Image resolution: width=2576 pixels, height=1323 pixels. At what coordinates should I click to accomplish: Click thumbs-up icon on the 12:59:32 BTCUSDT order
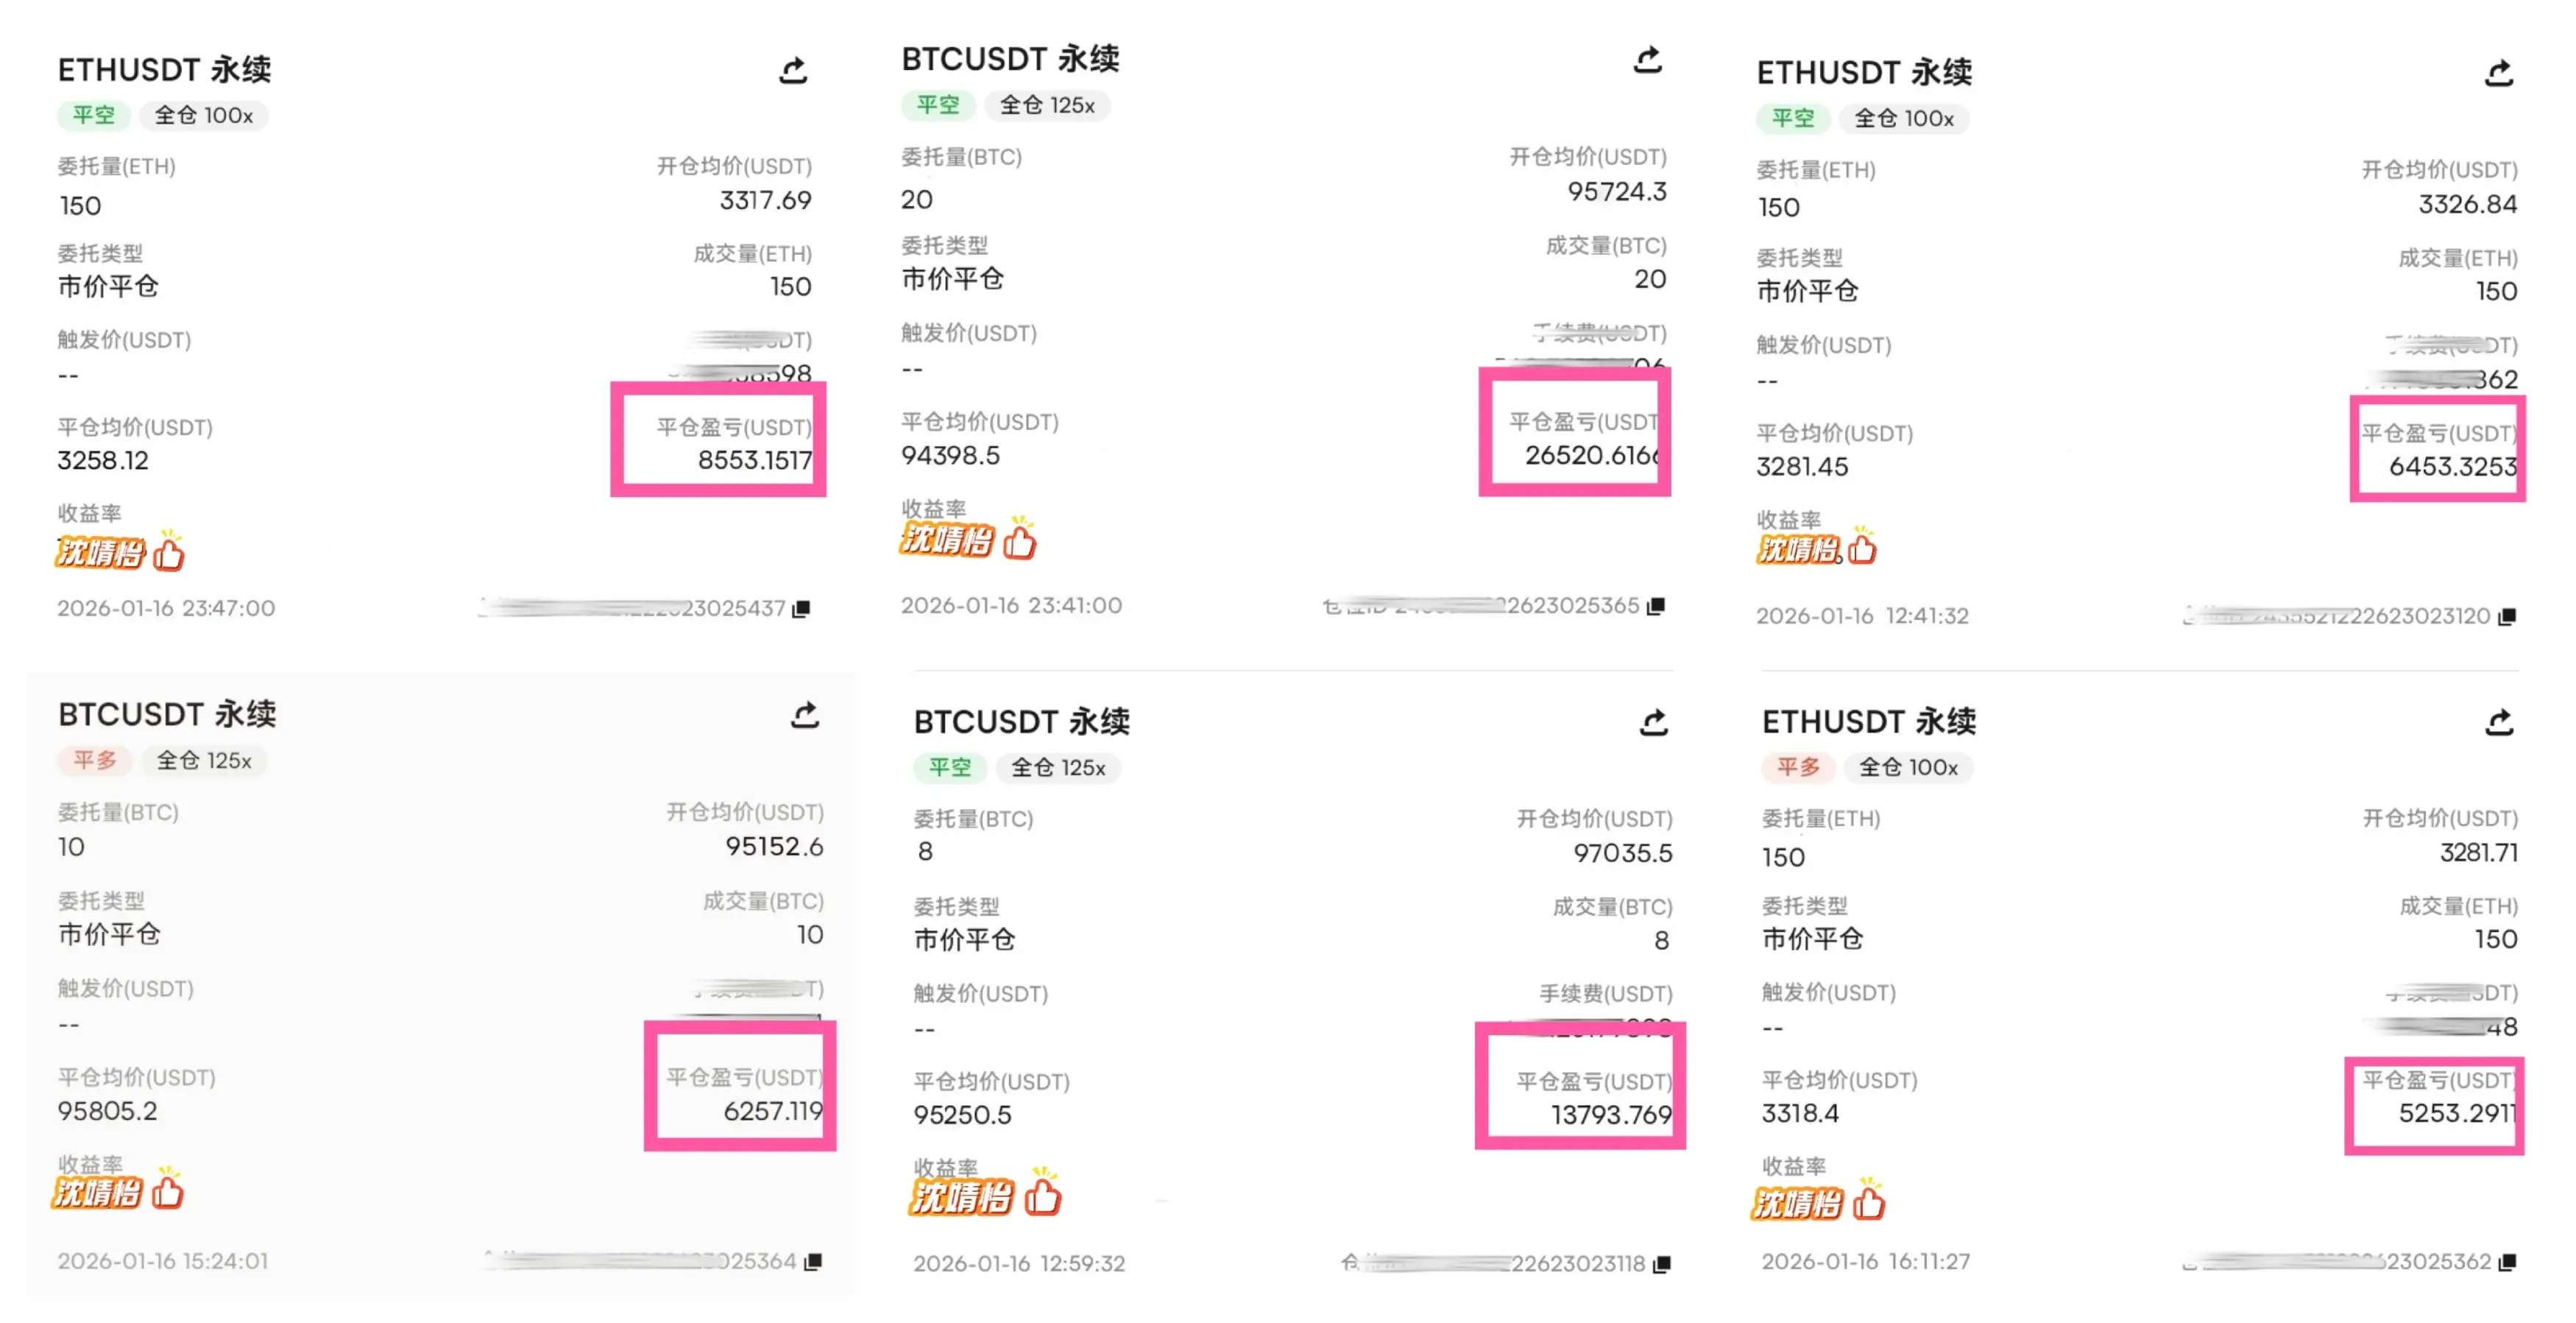[1042, 1195]
